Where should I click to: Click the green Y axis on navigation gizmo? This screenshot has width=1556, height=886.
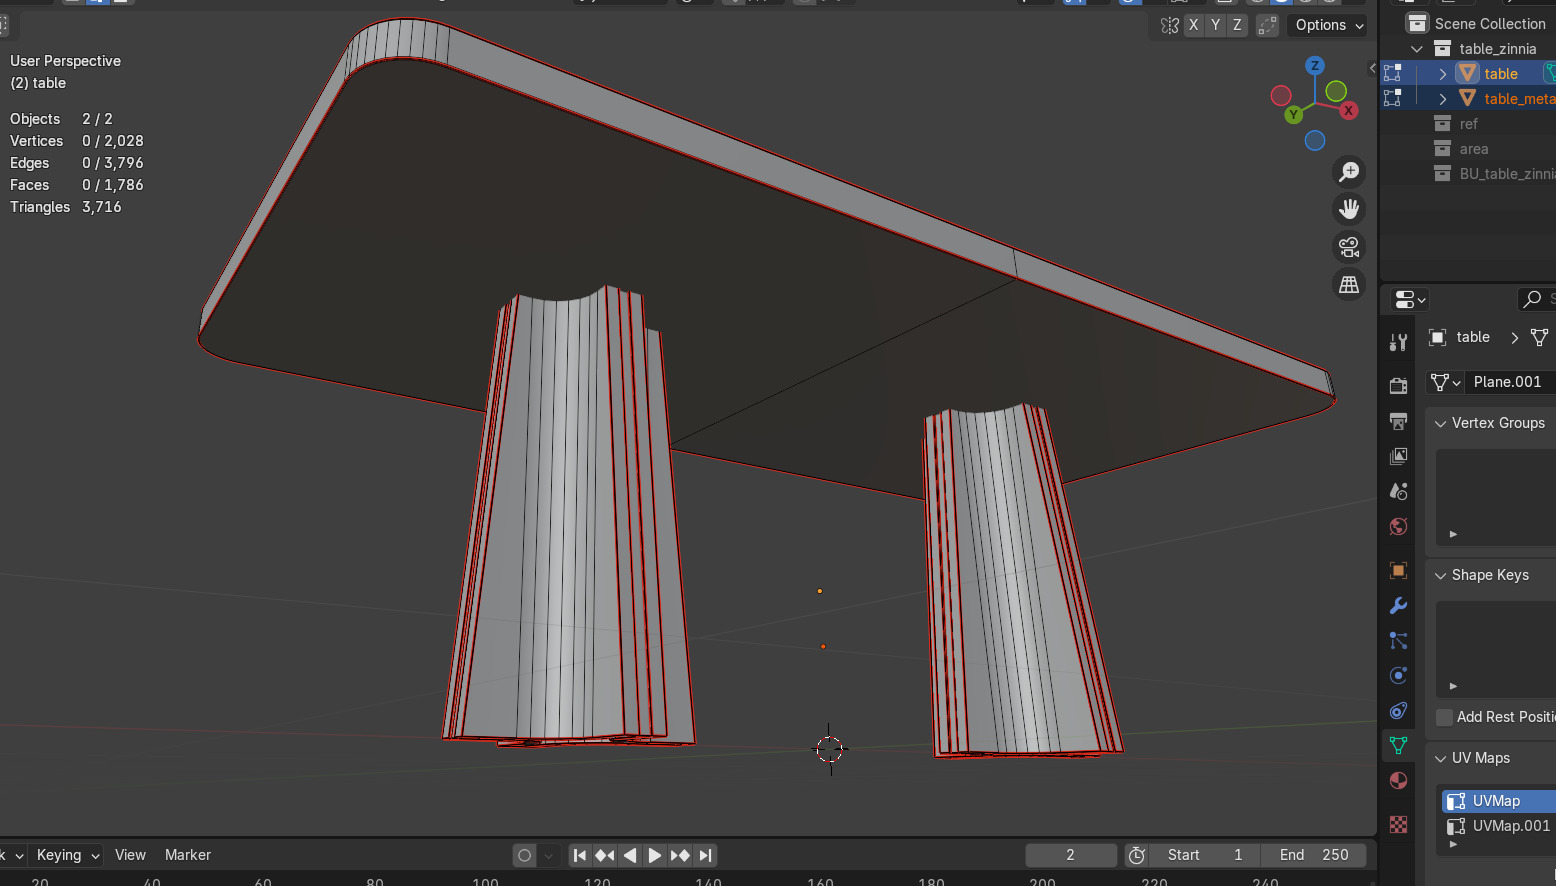(x=1294, y=114)
